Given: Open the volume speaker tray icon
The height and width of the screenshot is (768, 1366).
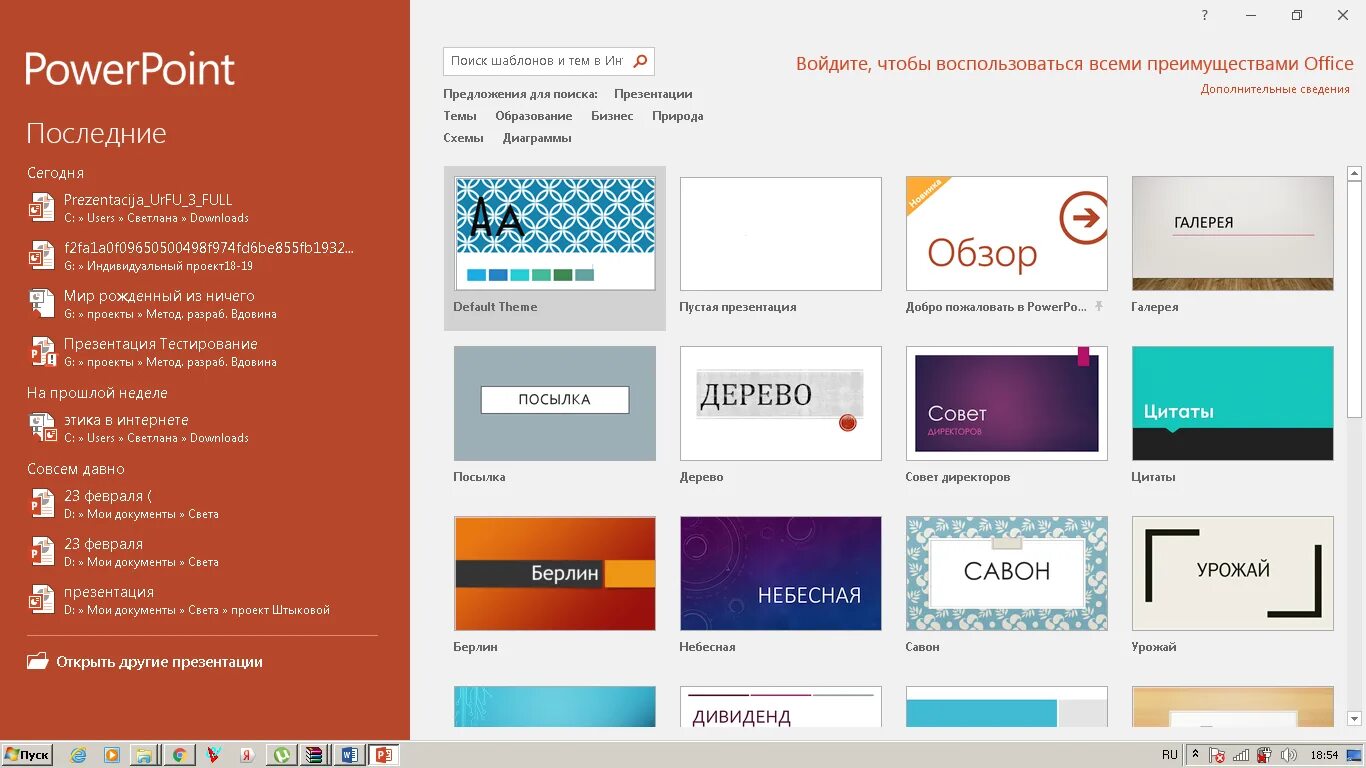Looking at the screenshot, I should pos(1288,755).
